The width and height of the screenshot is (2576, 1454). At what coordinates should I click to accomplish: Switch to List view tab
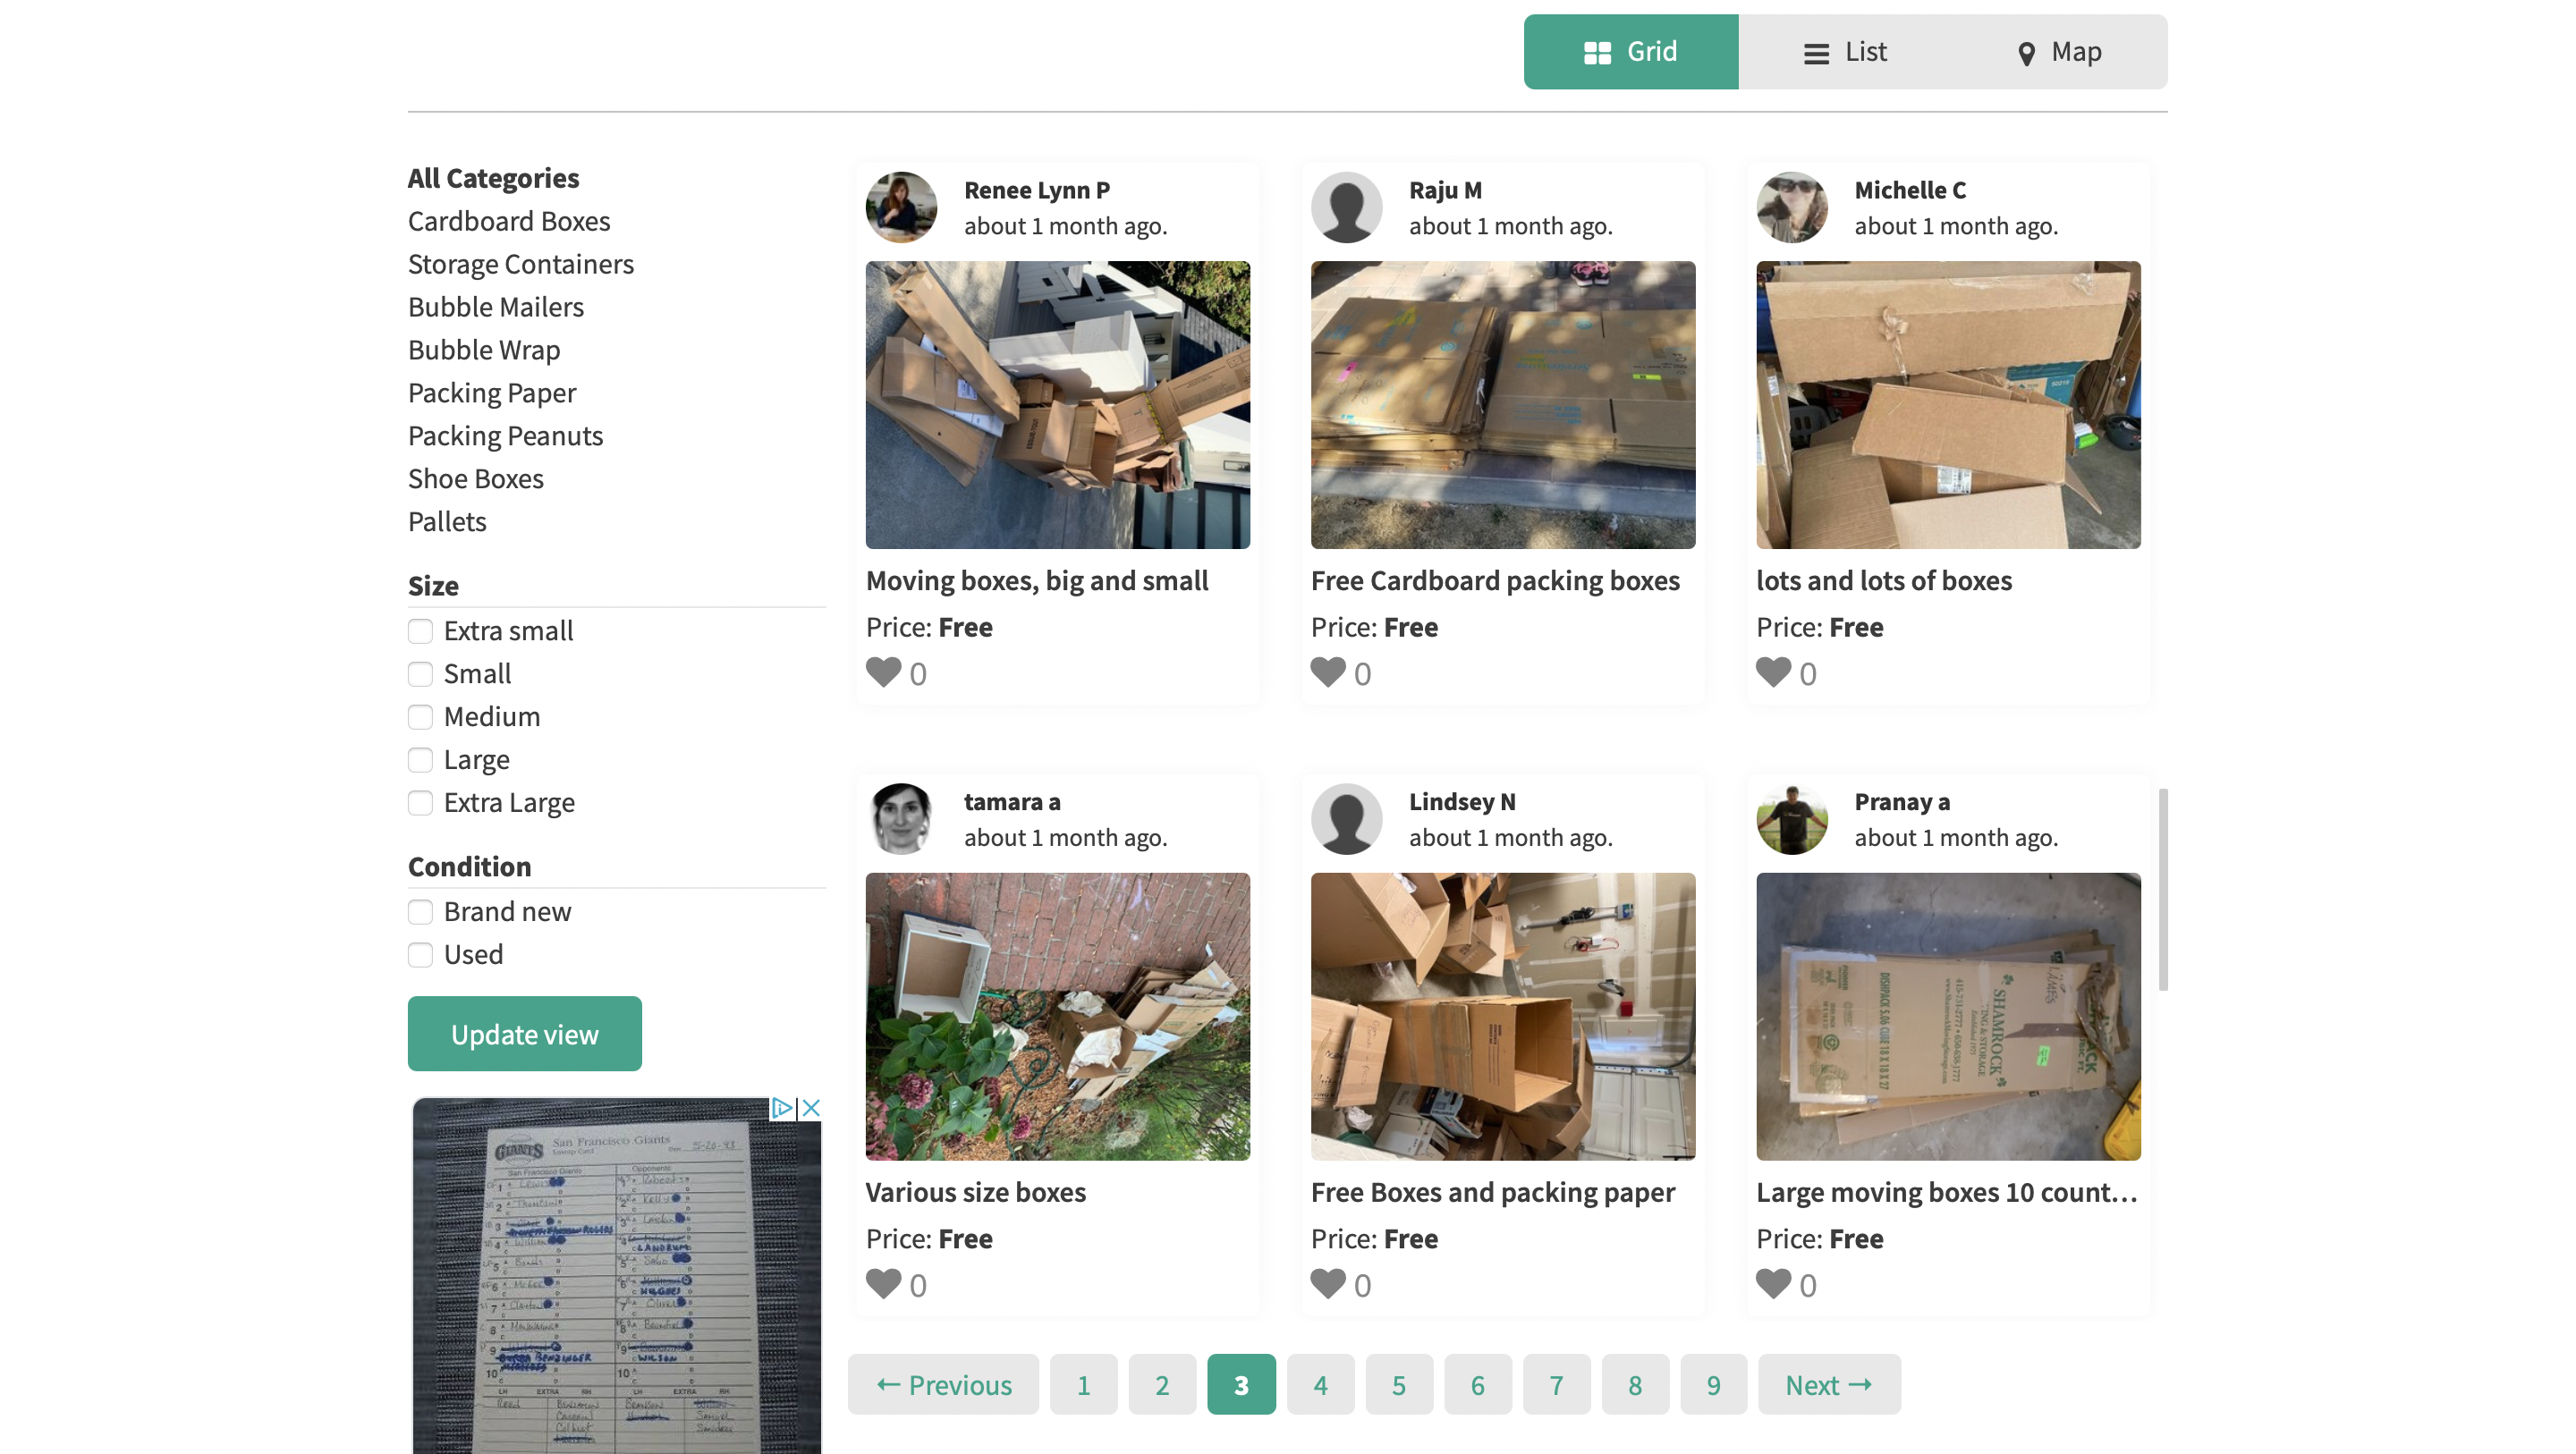tap(1845, 52)
